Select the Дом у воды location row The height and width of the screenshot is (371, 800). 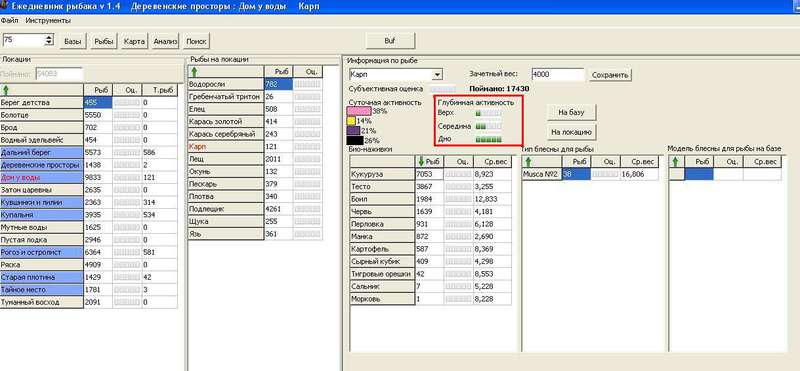pos(89,177)
